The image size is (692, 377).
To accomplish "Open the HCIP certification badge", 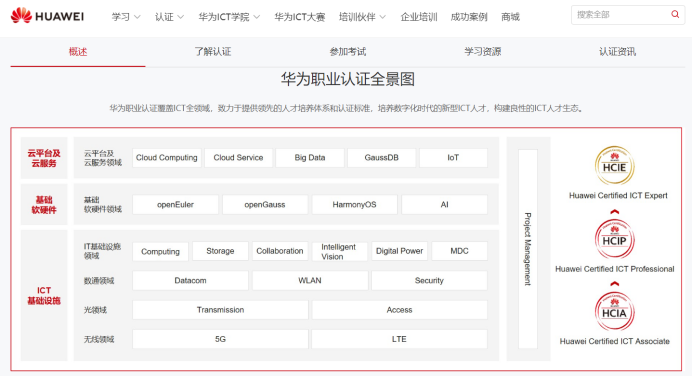I will [x=614, y=239].
